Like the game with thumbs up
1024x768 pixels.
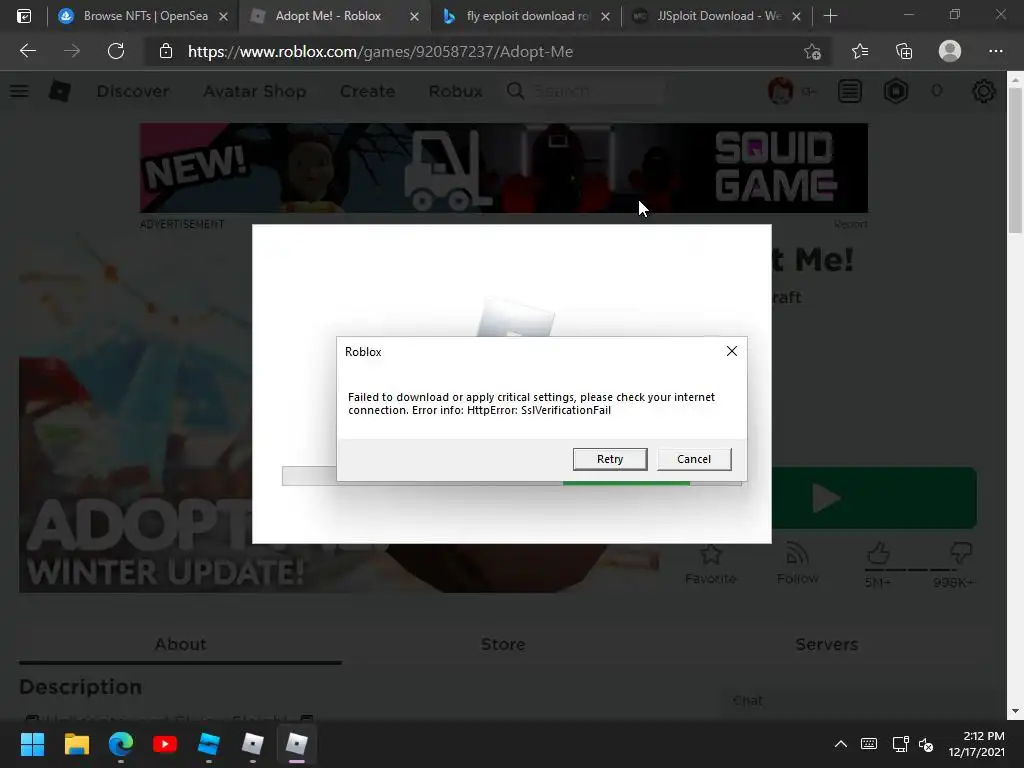878,554
